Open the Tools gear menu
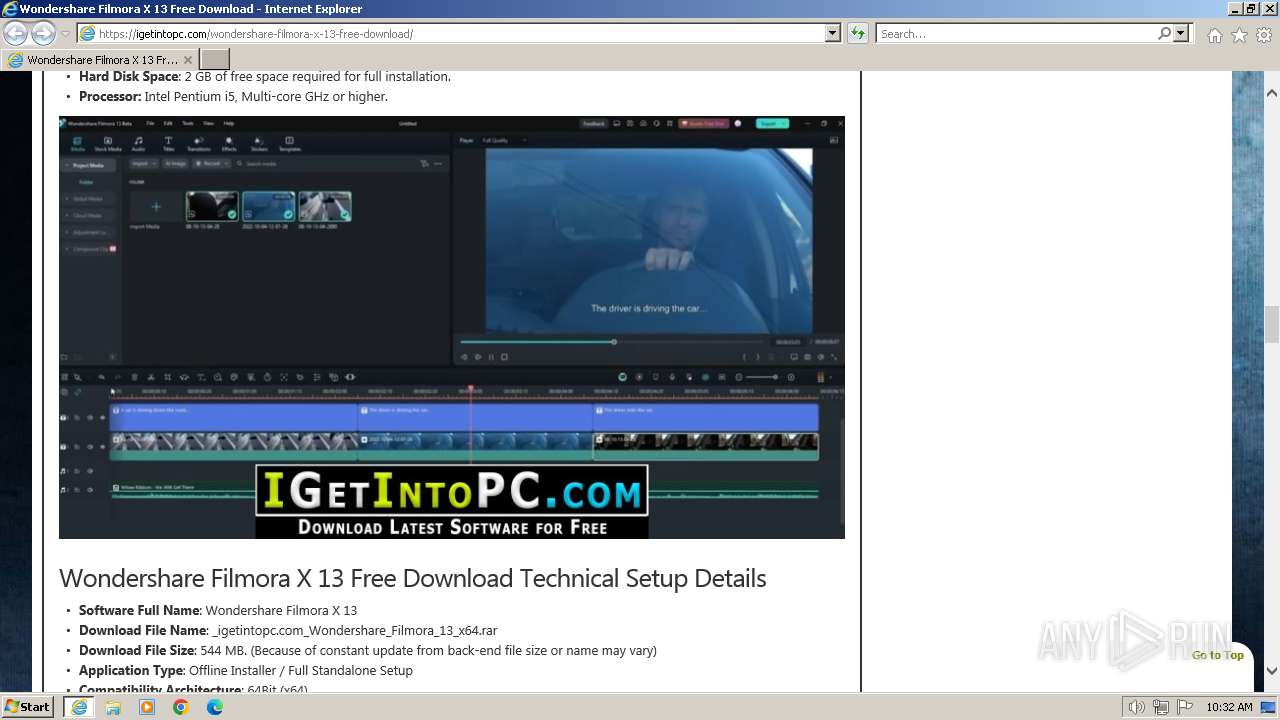The height and width of the screenshot is (720, 1280). coord(1264,35)
